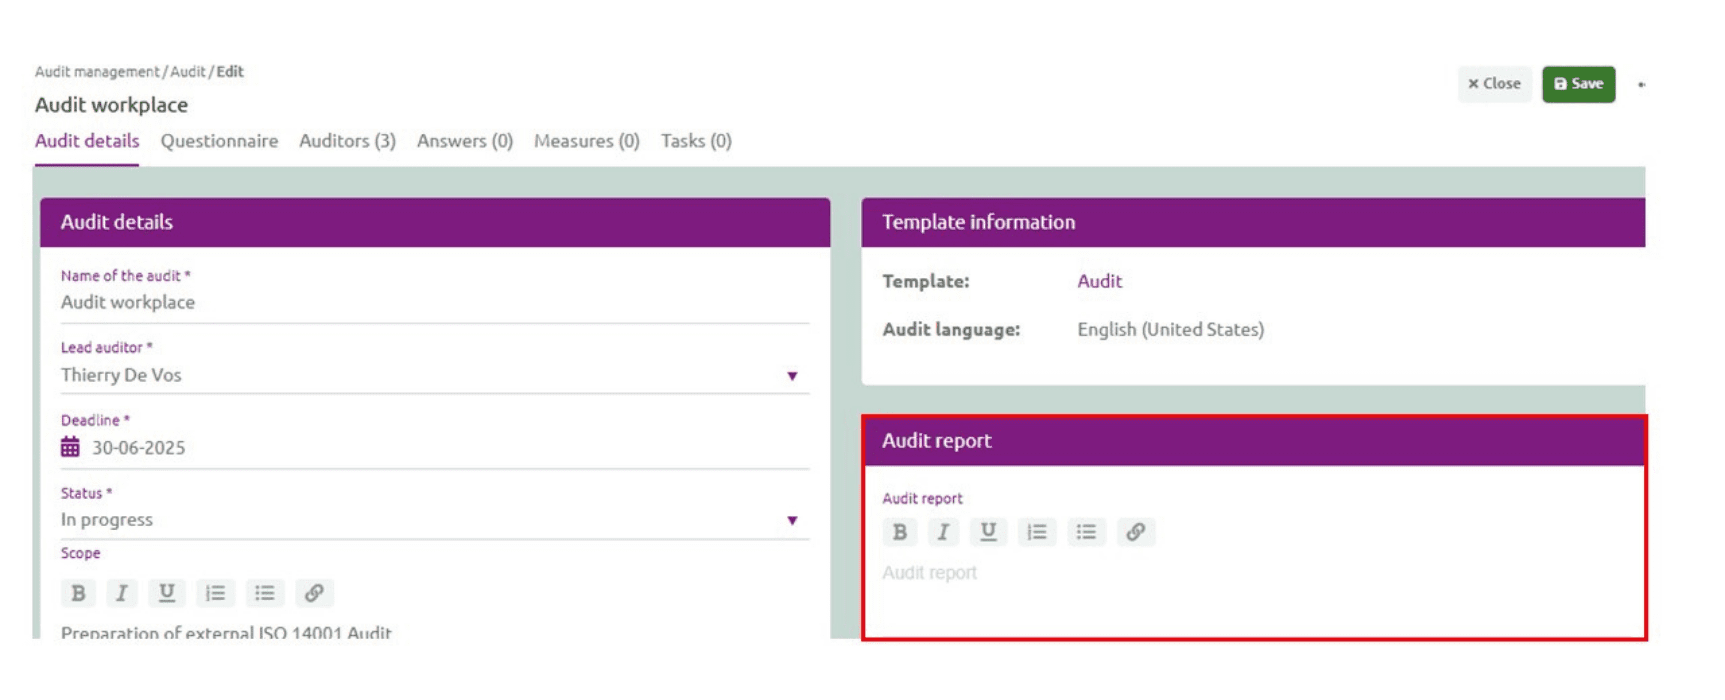Click the Scope text 'Preparation of external ISO 14001 Audit'
This screenshot has height=700, width=1725.
click(x=226, y=632)
